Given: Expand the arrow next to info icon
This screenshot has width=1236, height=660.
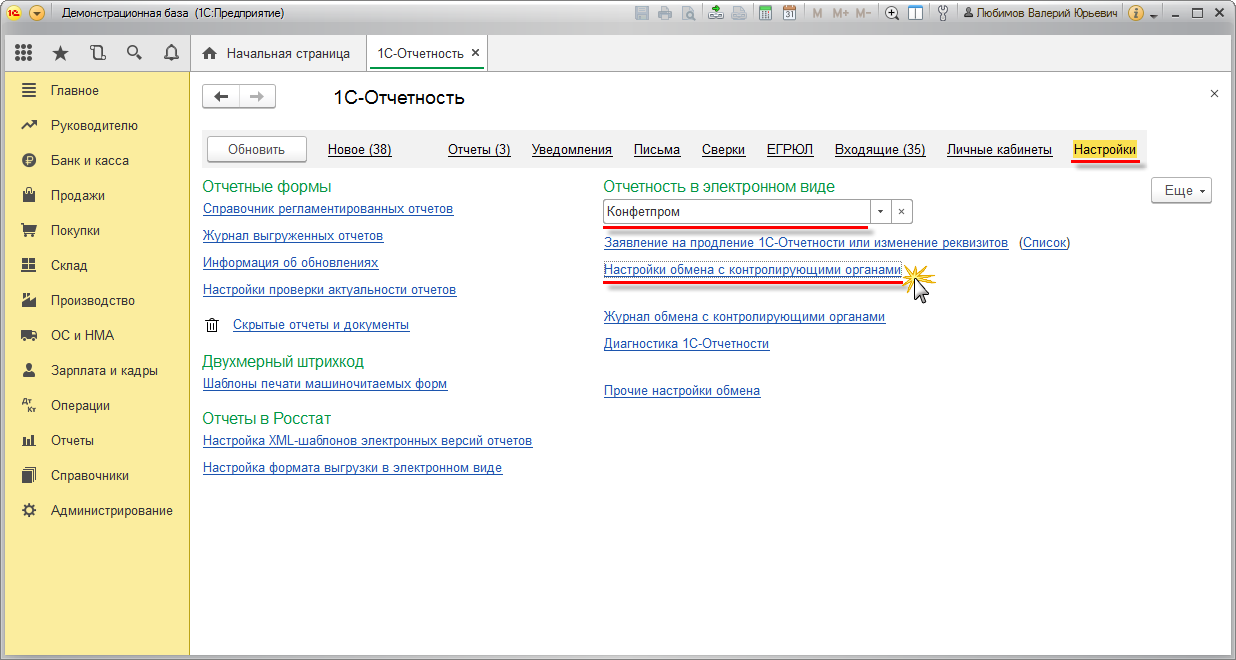Looking at the screenshot, I should [1153, 15].
